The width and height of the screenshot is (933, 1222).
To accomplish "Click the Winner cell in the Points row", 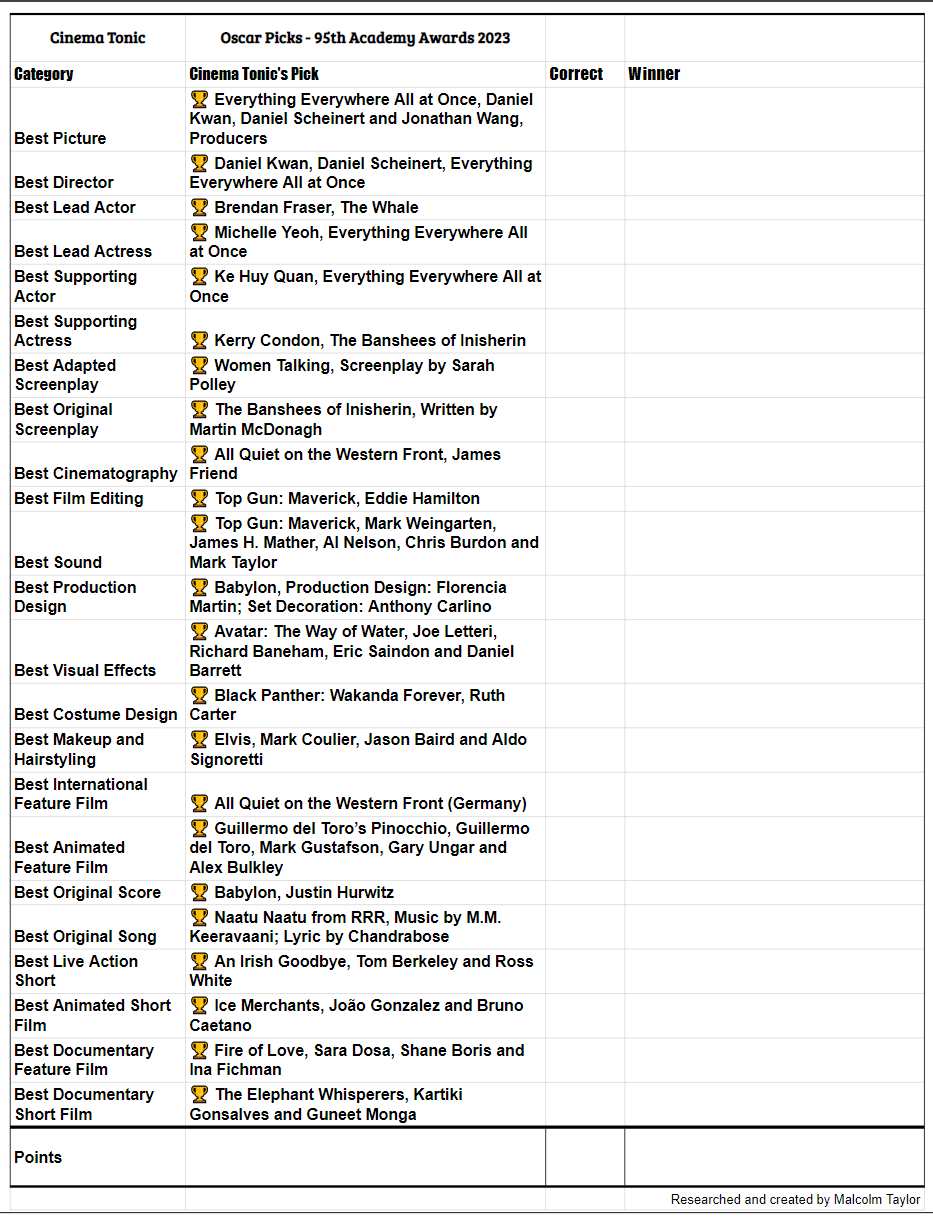I will point(774,1157).
